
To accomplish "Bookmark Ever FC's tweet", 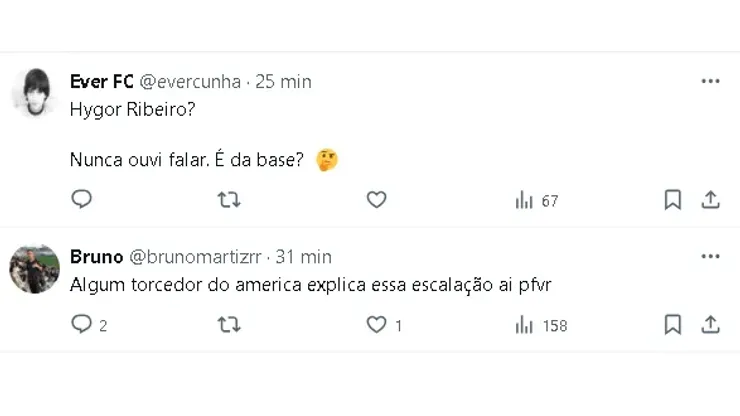I will [x=673, y=200].
